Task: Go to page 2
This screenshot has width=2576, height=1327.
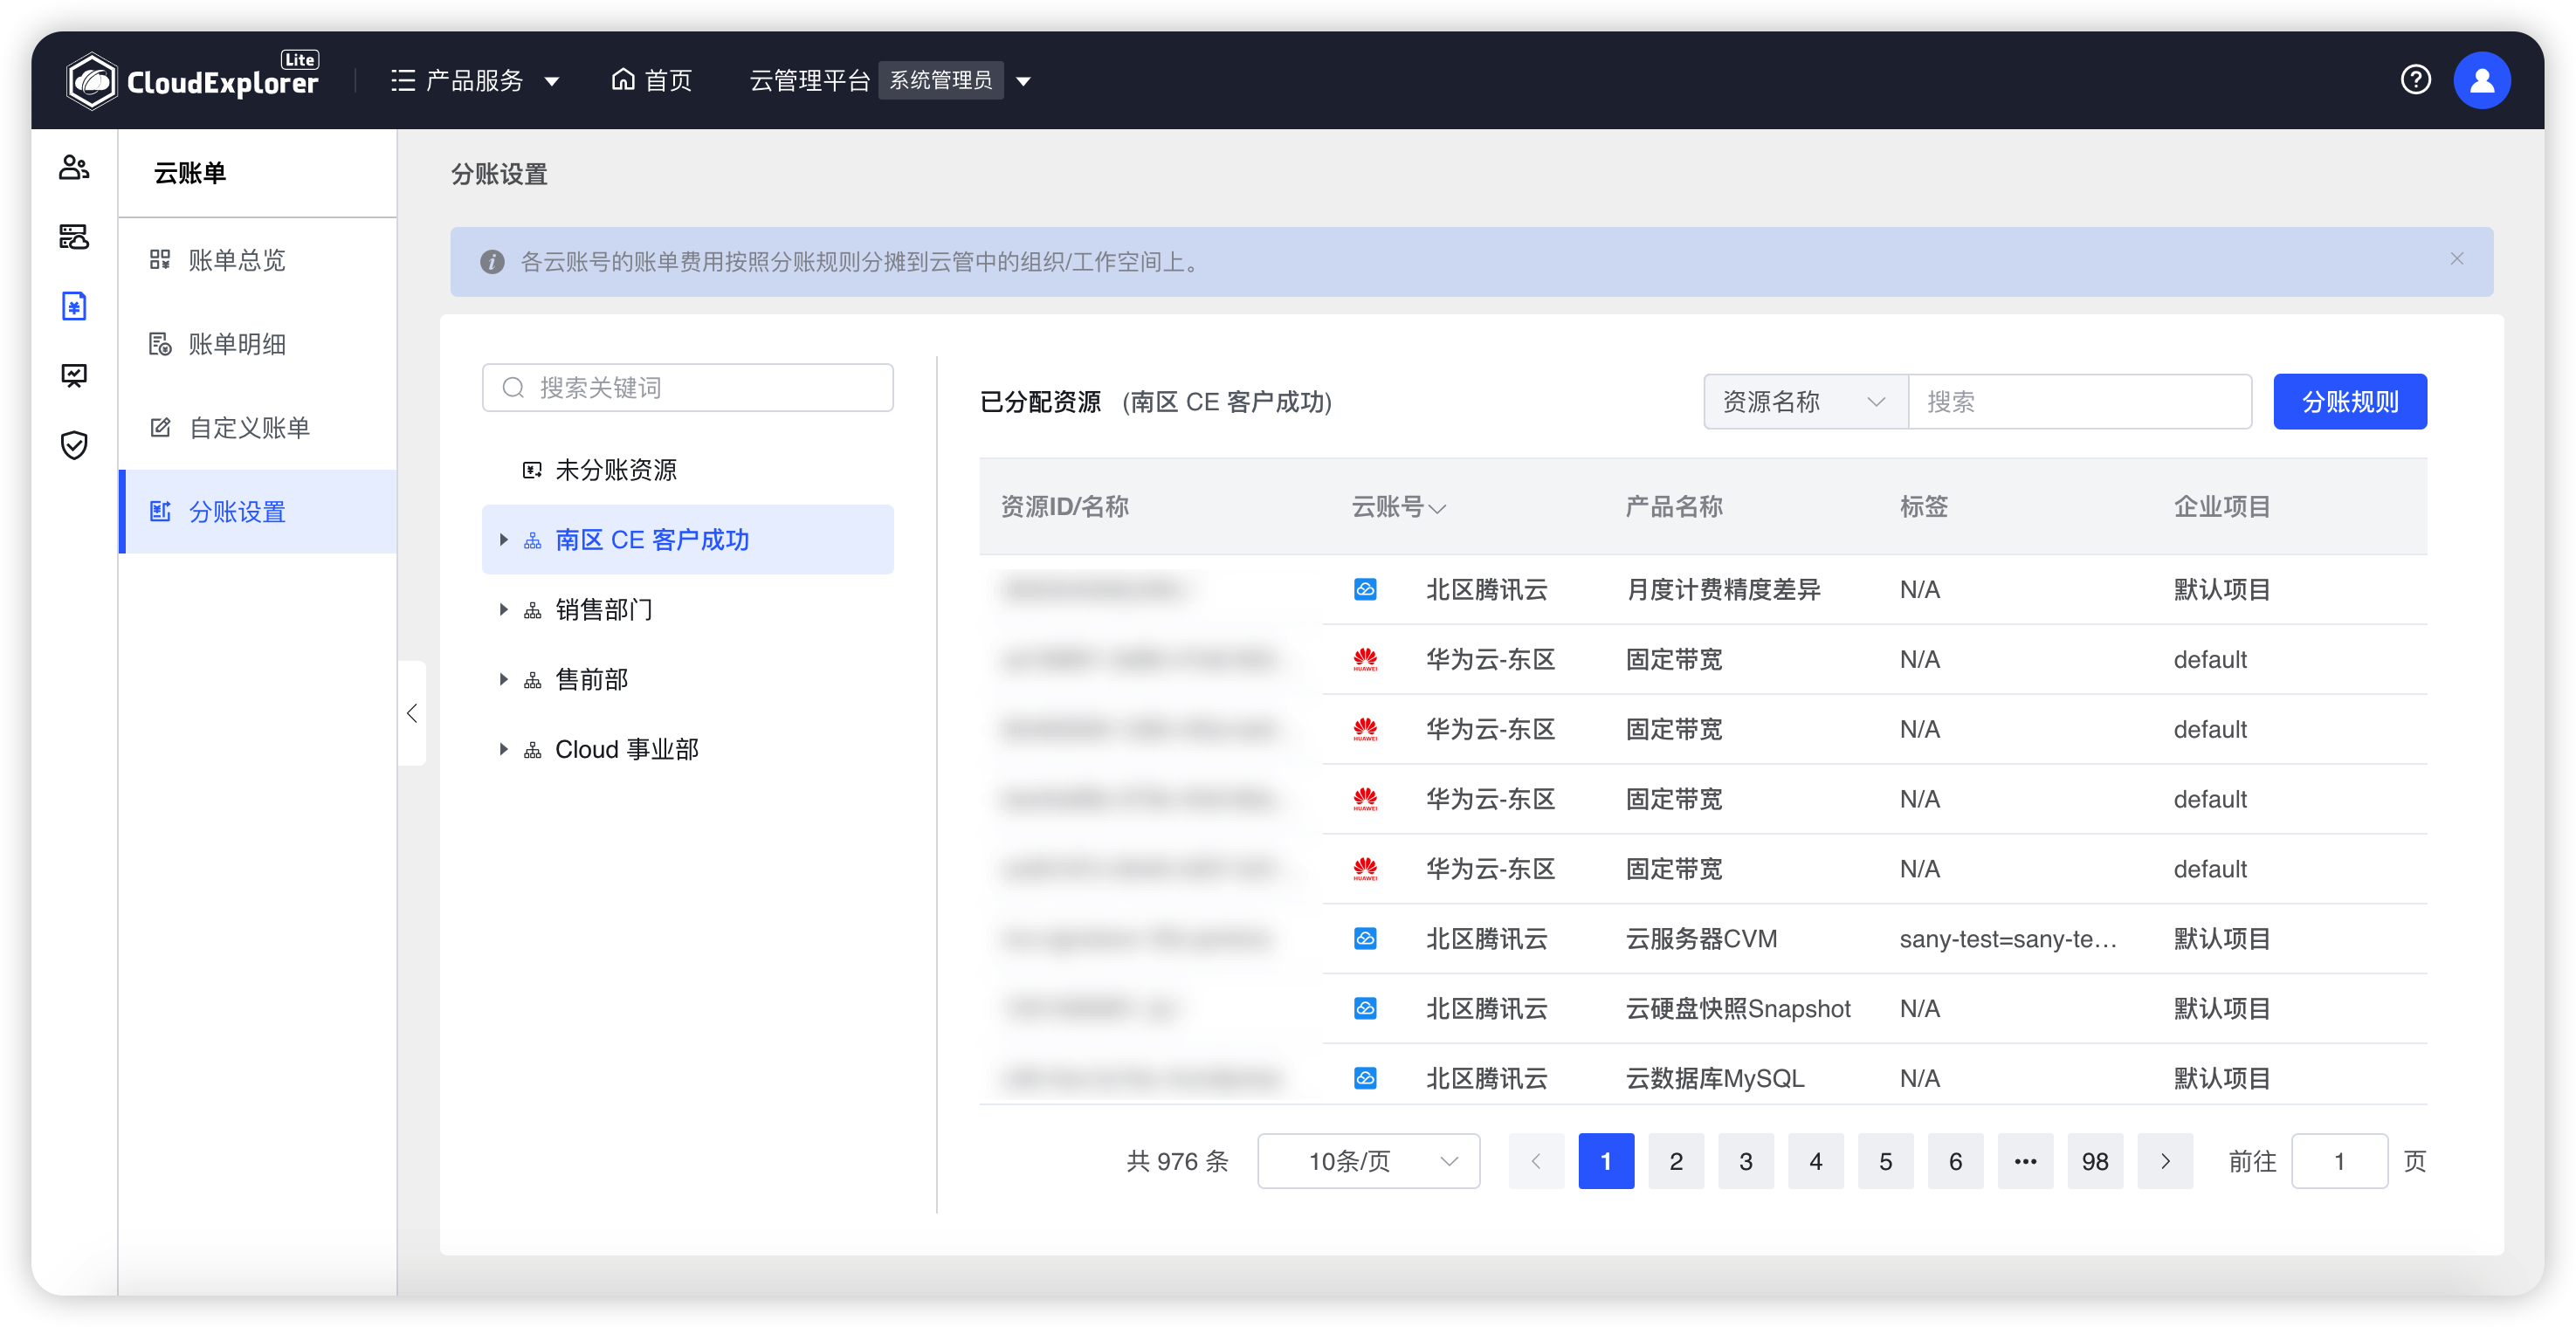Action: point(1675,1161)
